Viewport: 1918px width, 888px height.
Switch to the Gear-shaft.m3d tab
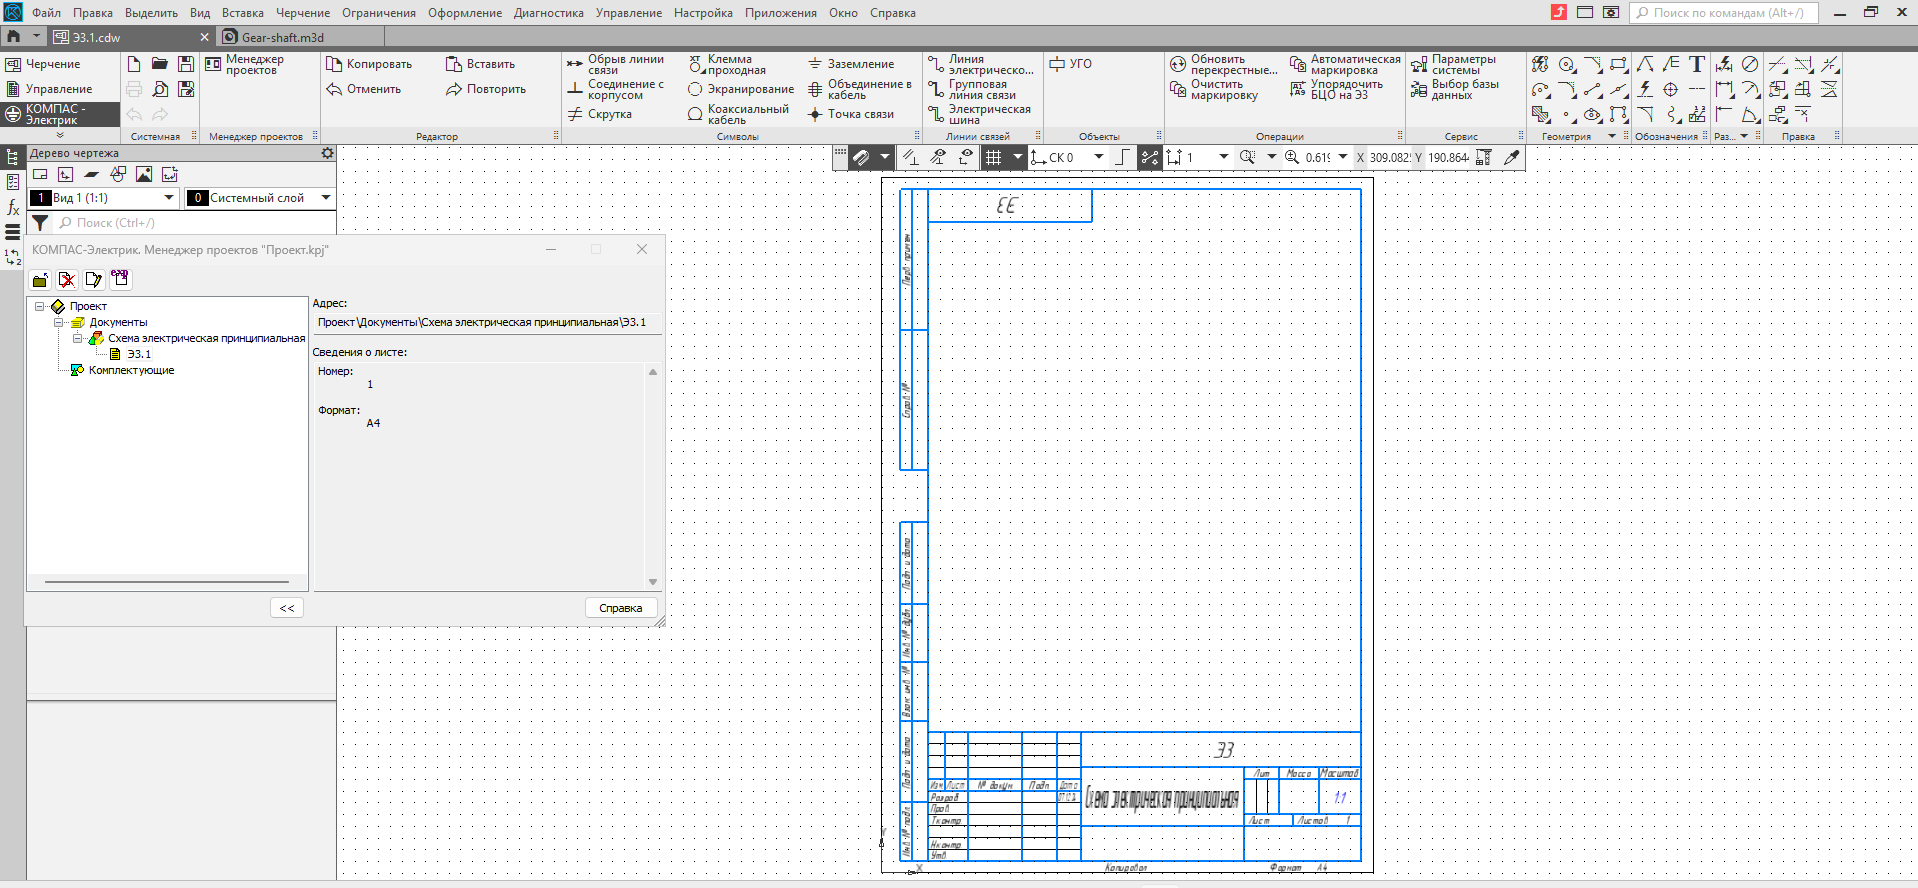pos(283,37)
